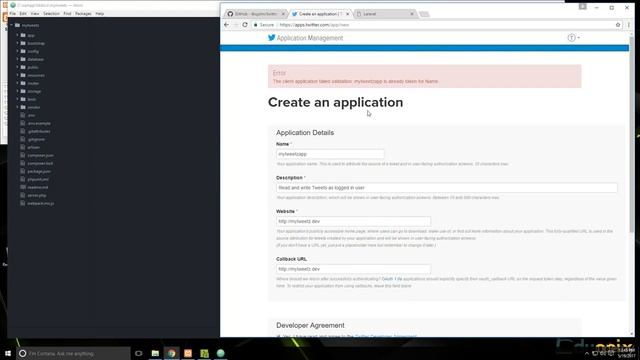Bookmark page with the star icon
This screenshot has width=640, height=360.
[x=618, y=25]
